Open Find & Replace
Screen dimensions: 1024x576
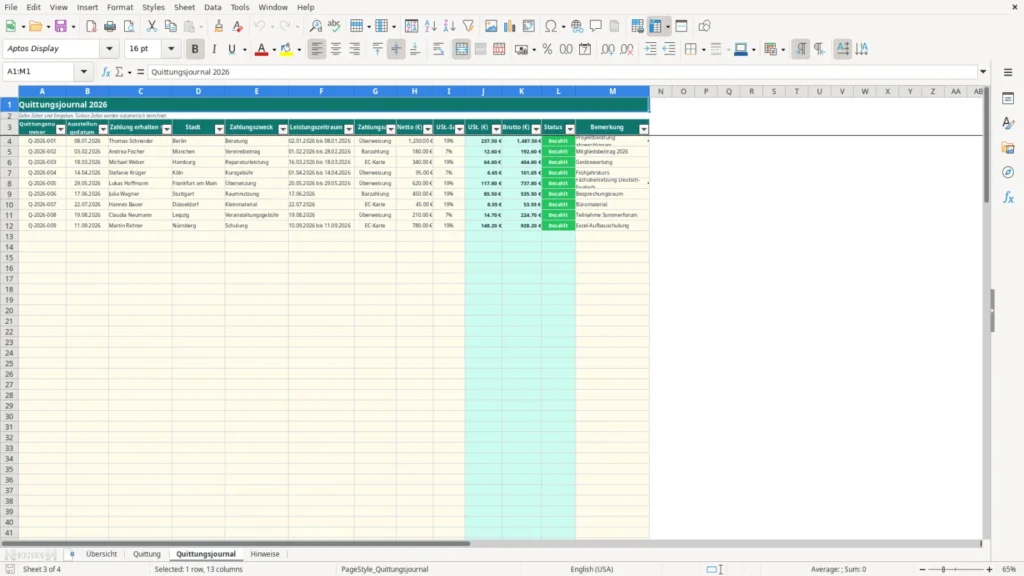click(315, 26)
